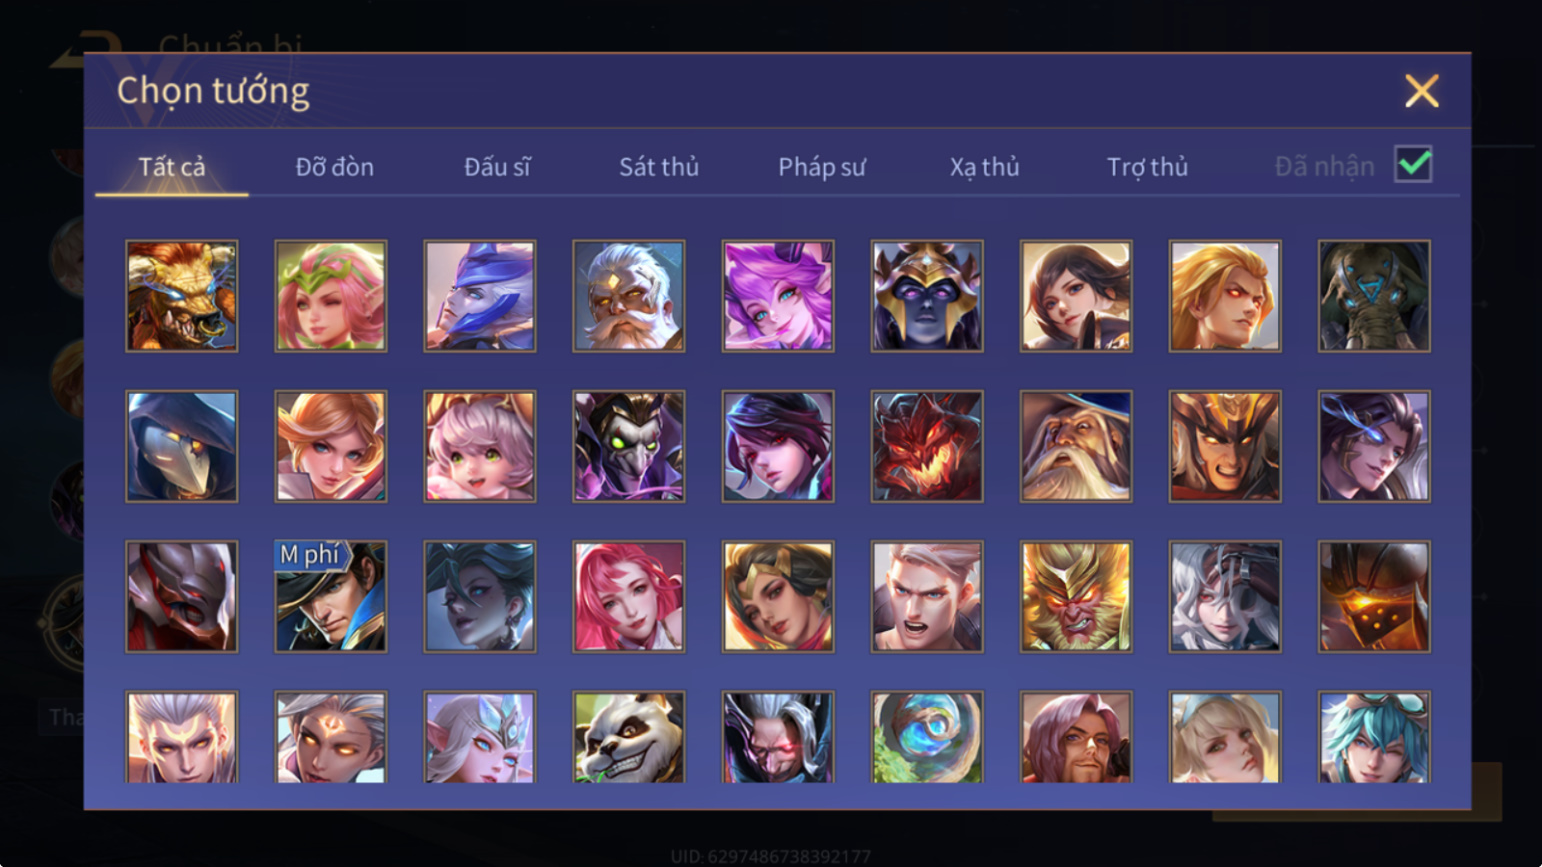The width and height of the screenshot is (1542, 867).
Task: Choose the elephant-headed dark hero
Action: pos(1374,296)
